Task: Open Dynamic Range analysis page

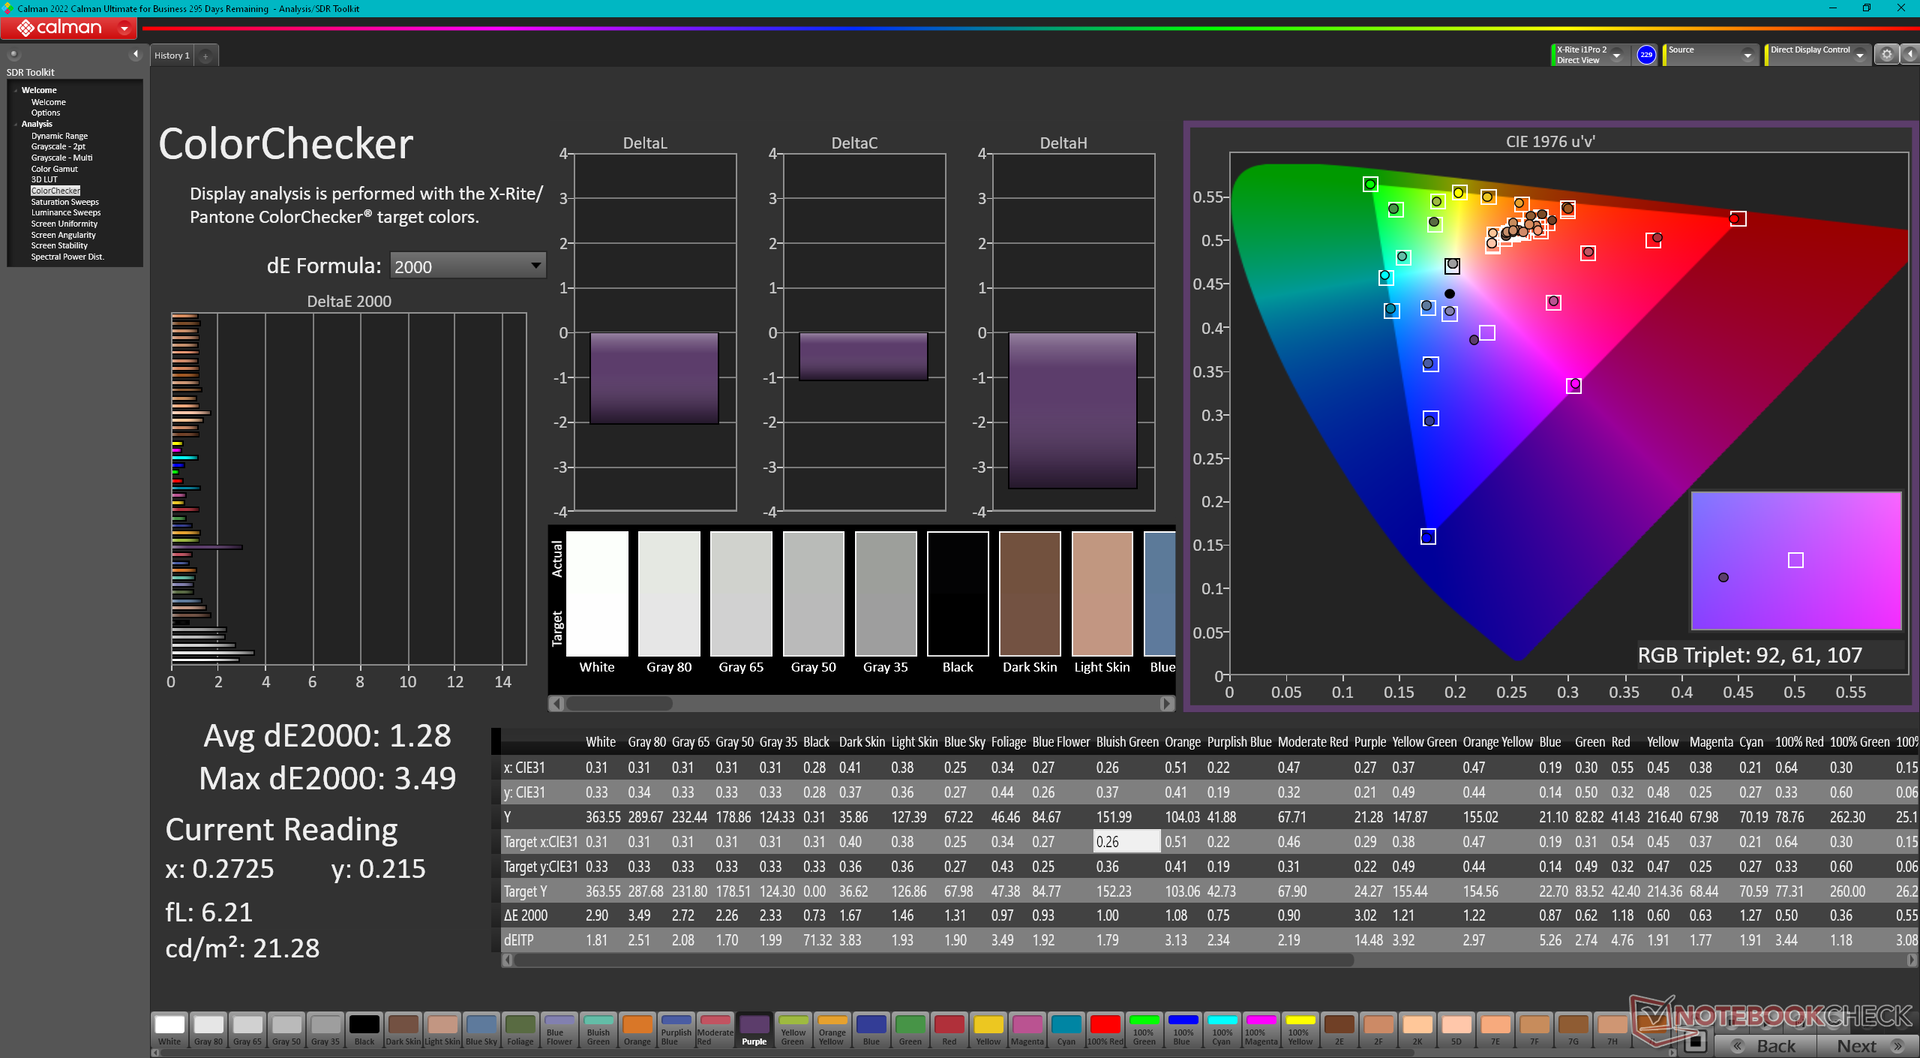Action: pos(59,136)
